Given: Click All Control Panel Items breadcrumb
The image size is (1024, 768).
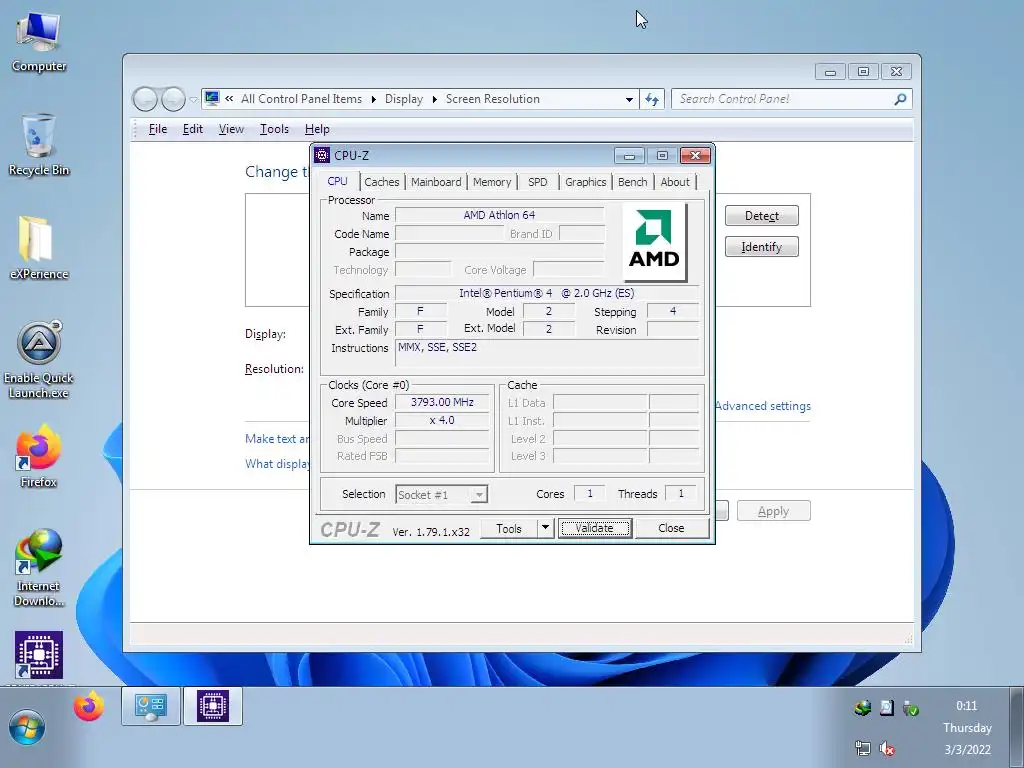Looking at the screenshot, I should pos(301,99).
